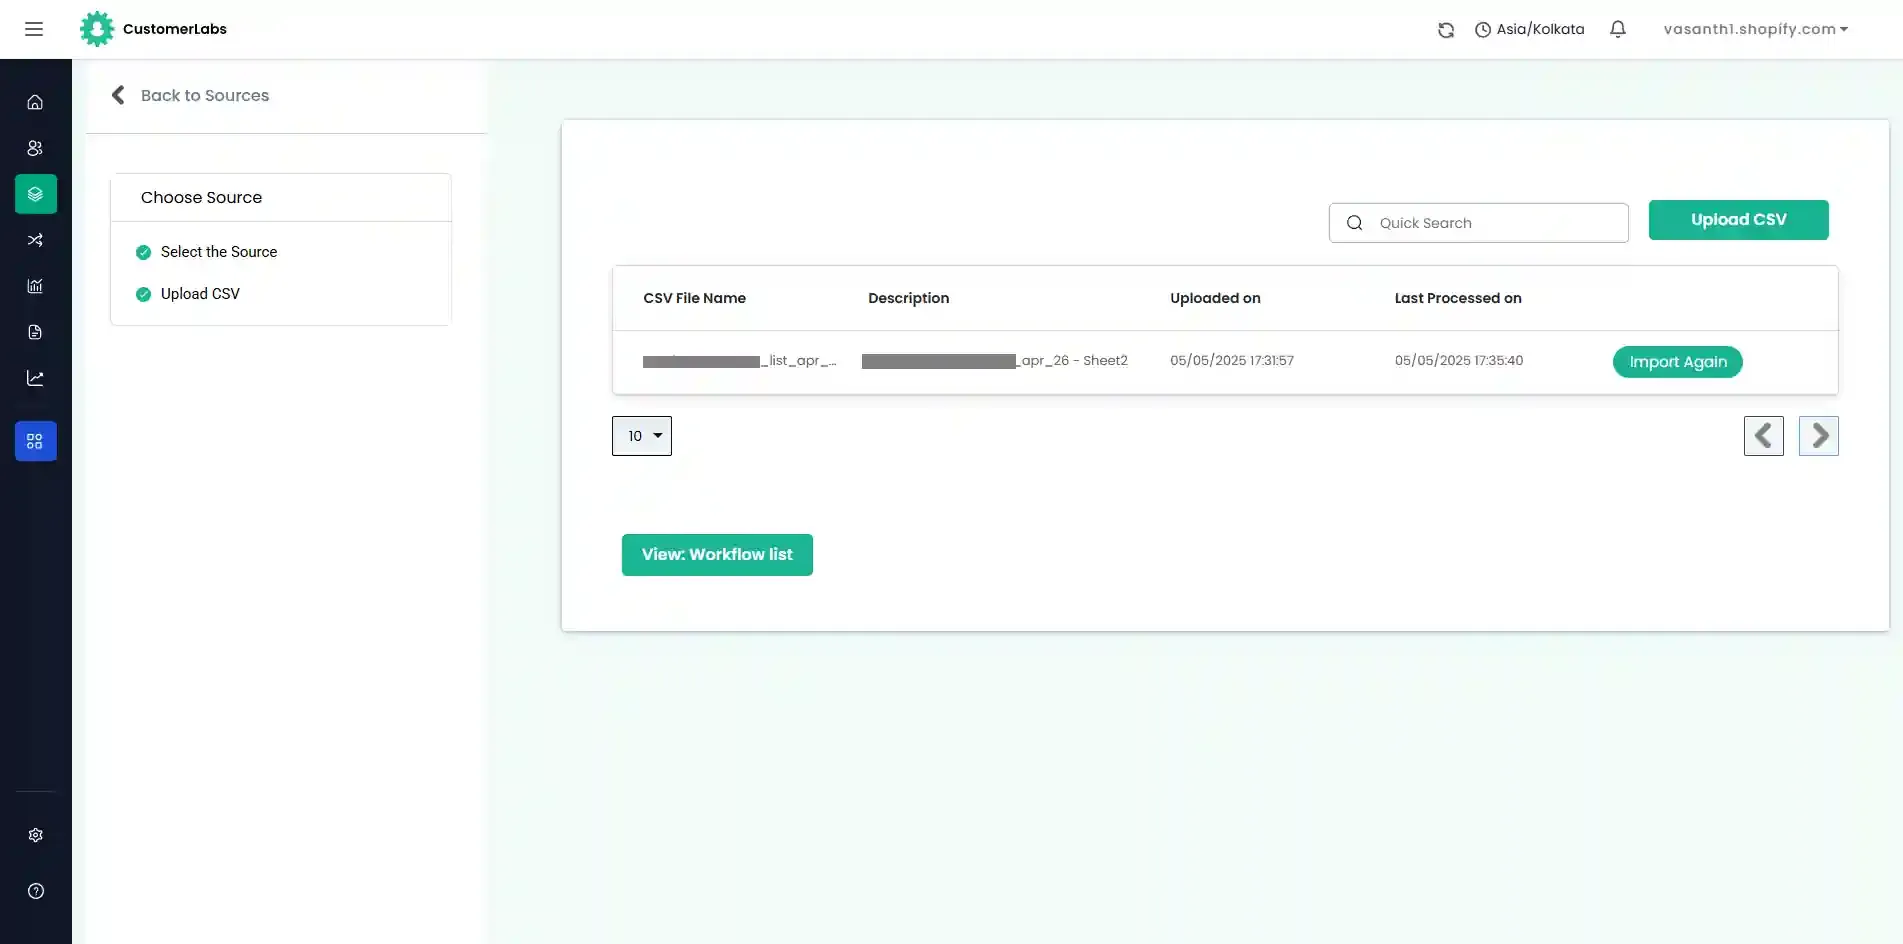
Task: Select the 'Upload CSV' step in sidebar
Action: tap(200, 294)
